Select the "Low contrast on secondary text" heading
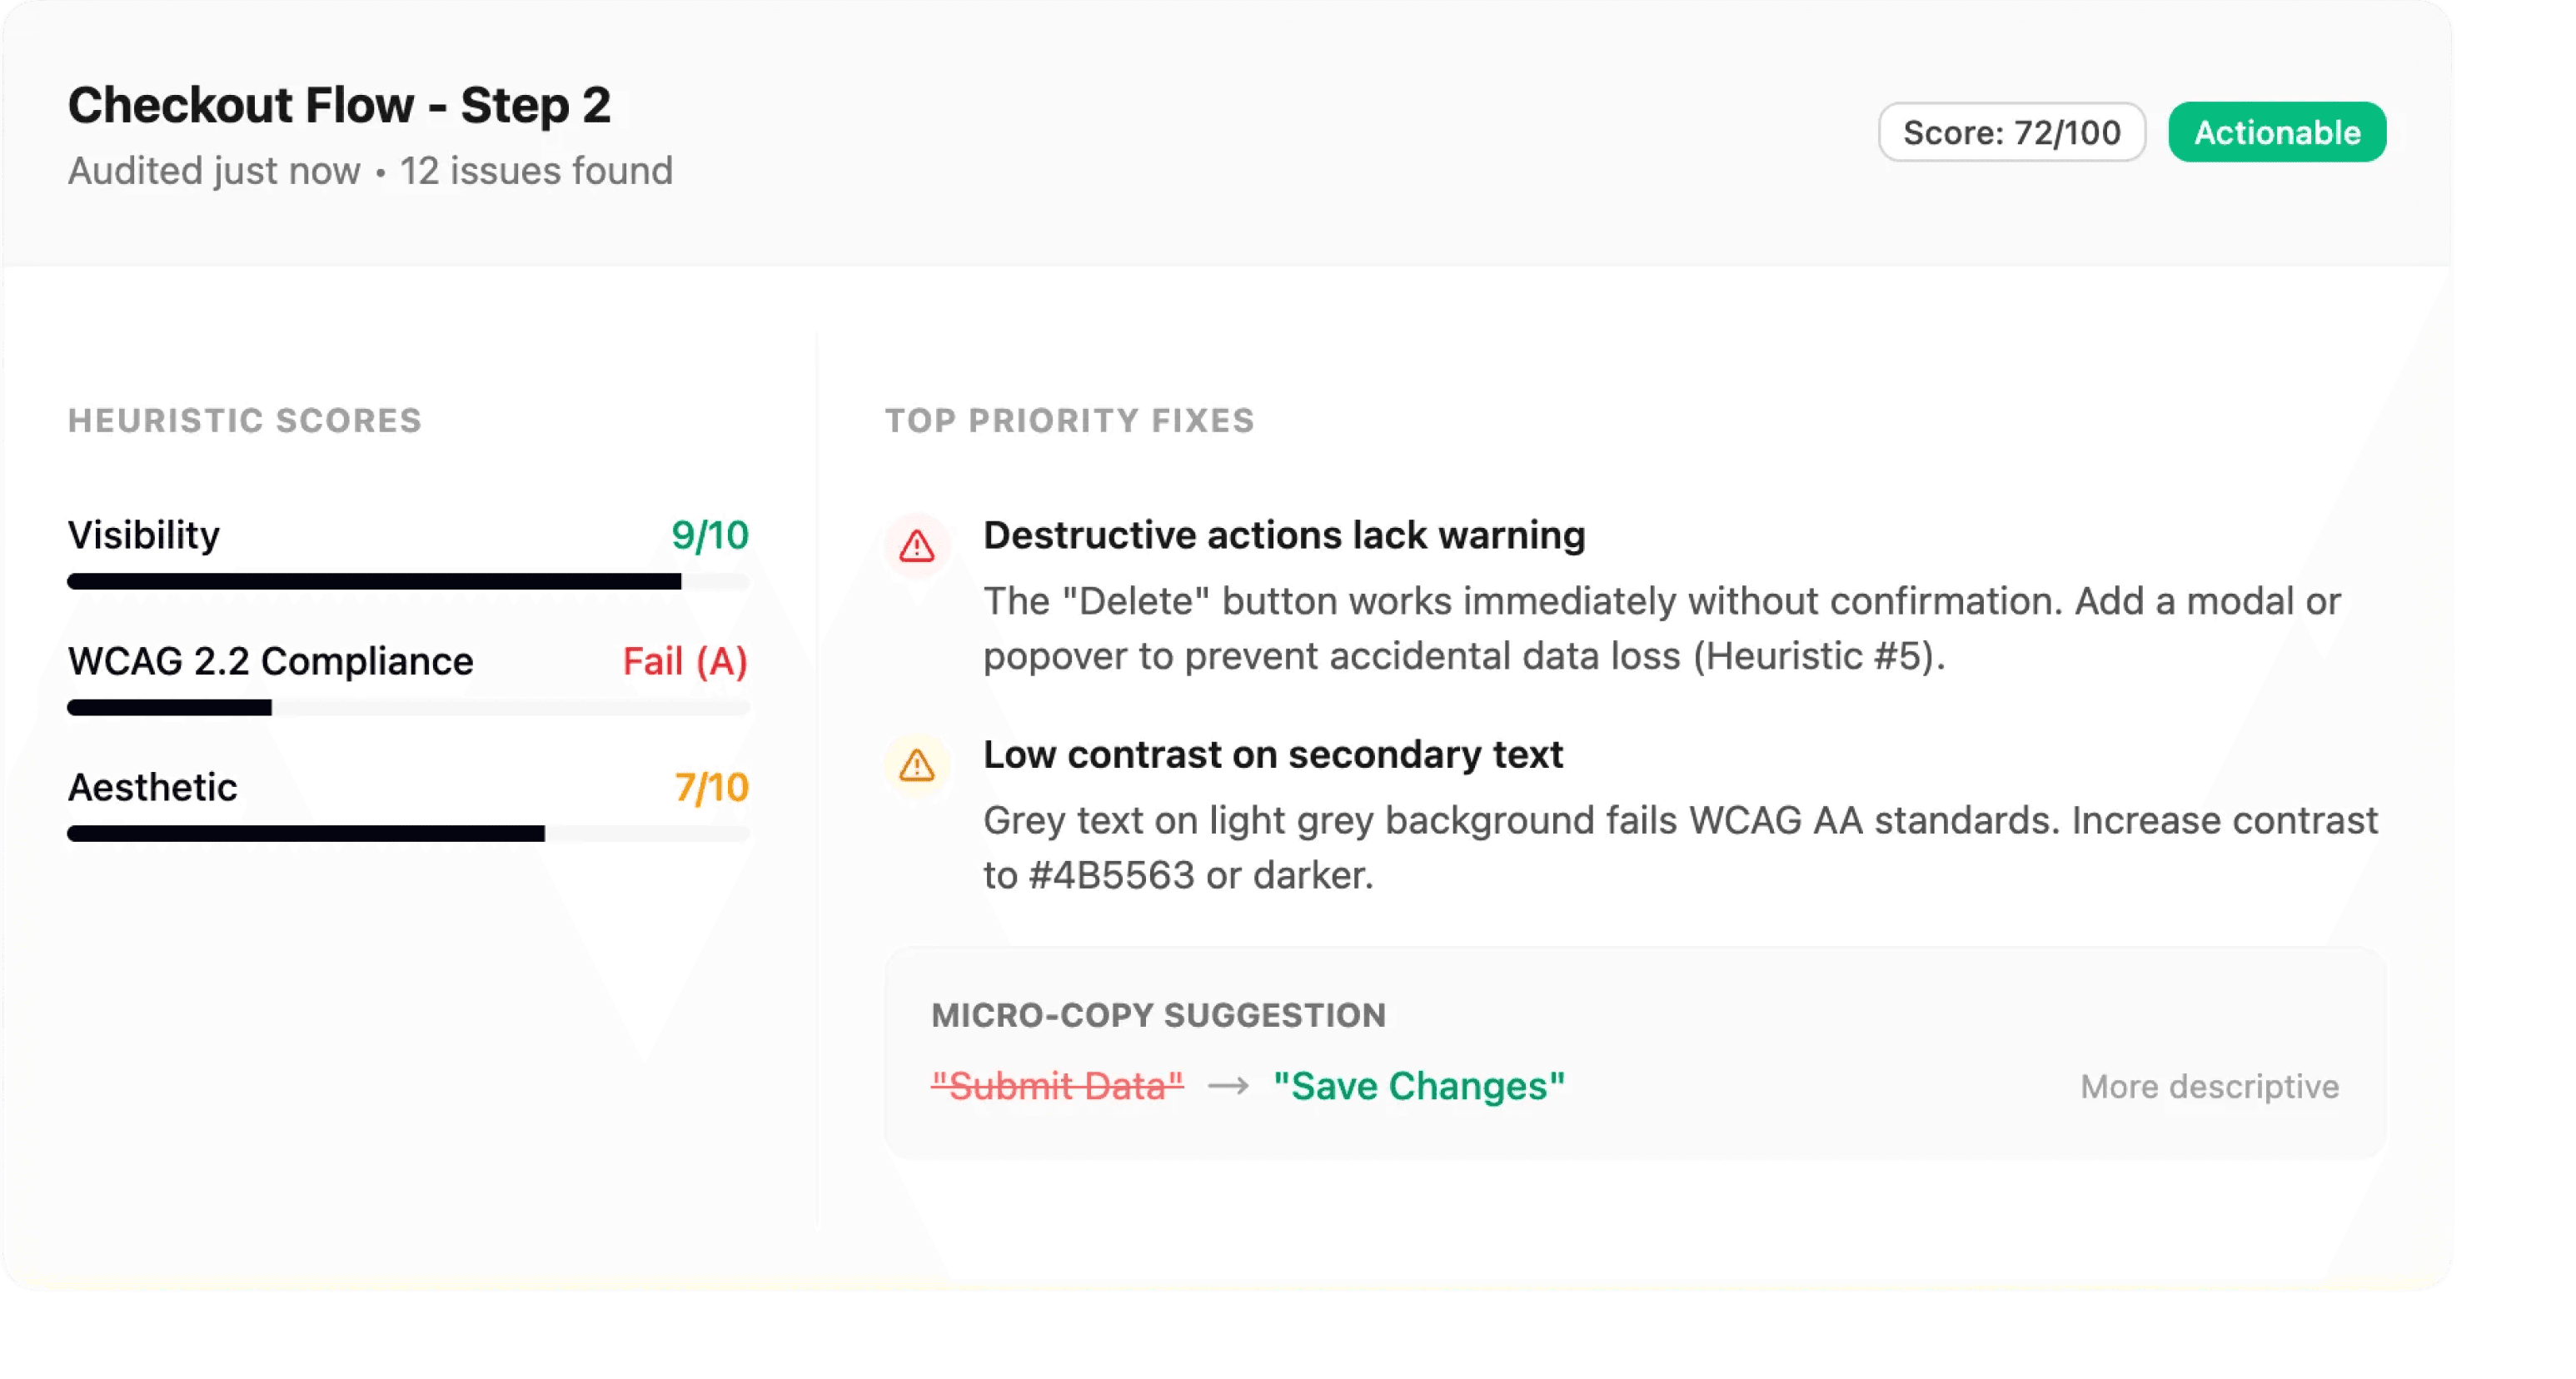This screenshot has width=2576, height=1379. point(1272,754)
